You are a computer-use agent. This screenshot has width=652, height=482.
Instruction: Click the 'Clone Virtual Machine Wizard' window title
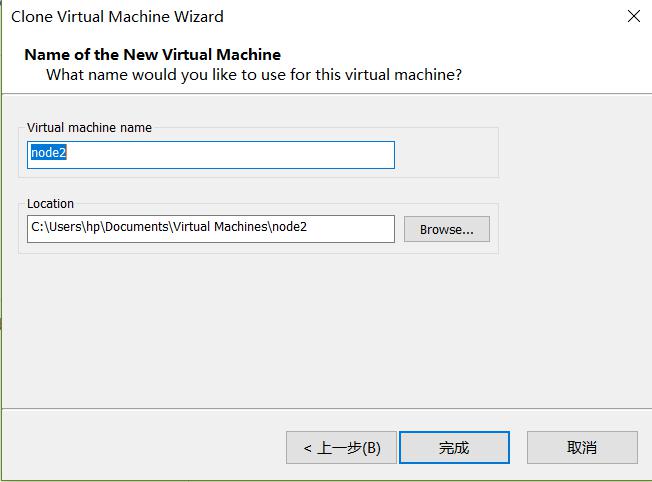coord(117,17)
